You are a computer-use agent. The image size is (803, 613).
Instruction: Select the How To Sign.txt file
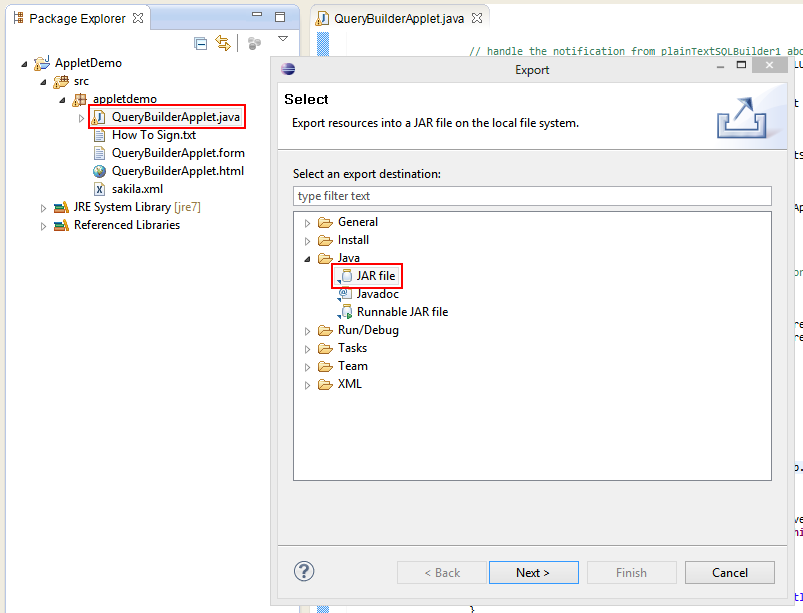pyautogui.click(x=154, y=135)
